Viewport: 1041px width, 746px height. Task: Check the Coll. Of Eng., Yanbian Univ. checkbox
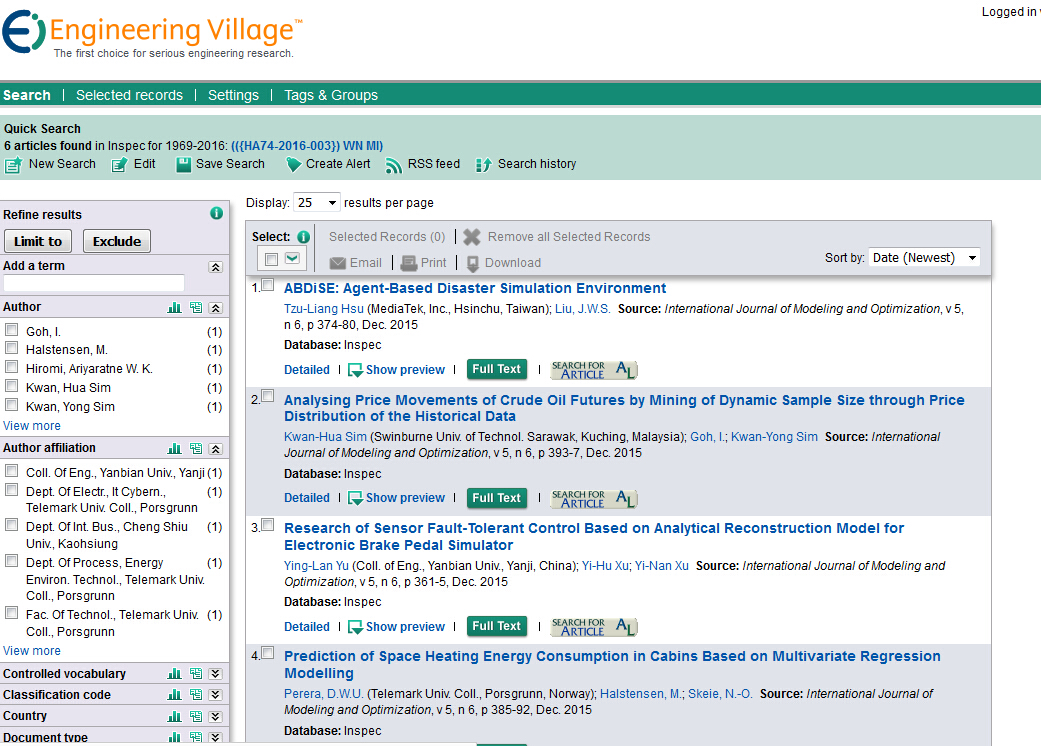[x=11, y=471]
